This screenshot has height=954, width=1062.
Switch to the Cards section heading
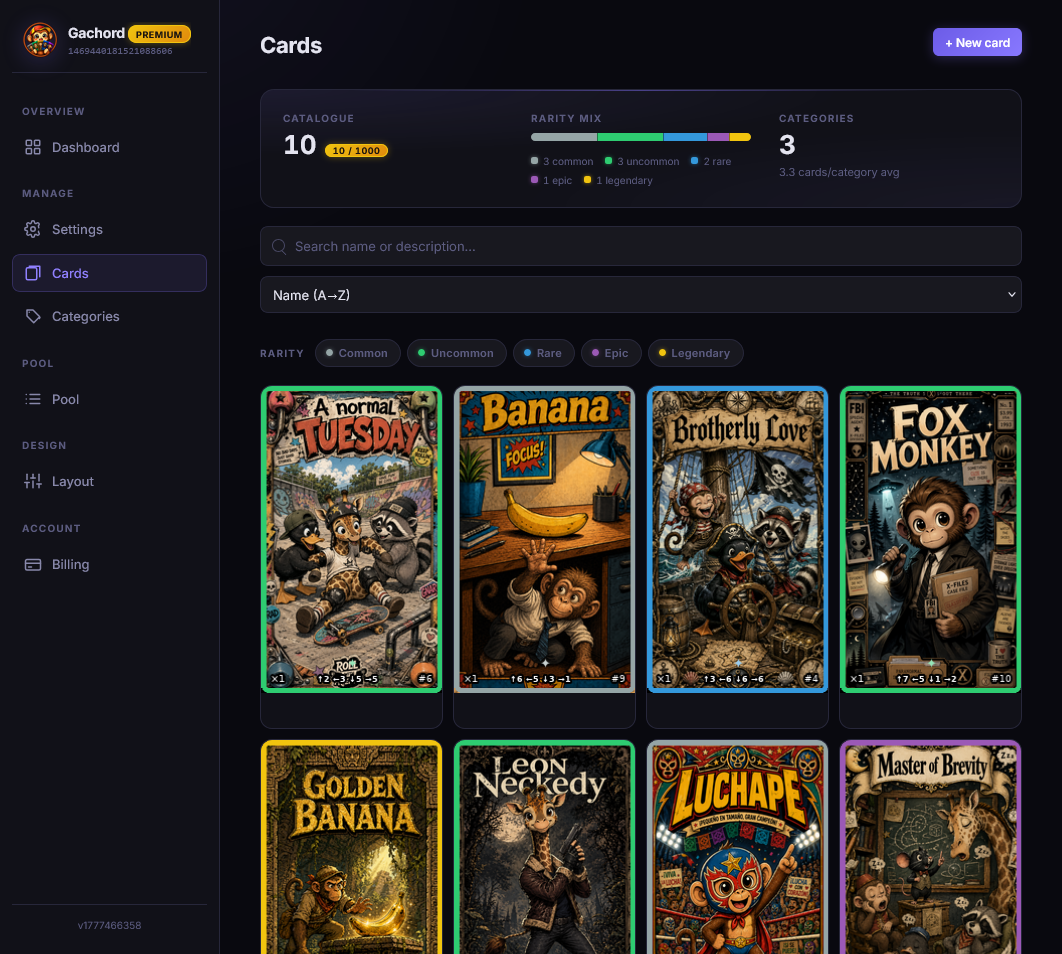291,45
